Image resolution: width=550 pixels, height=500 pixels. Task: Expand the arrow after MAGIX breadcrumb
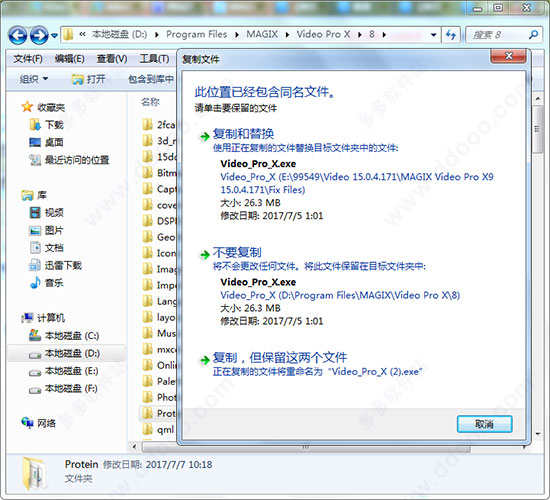[x=288, y=35]
